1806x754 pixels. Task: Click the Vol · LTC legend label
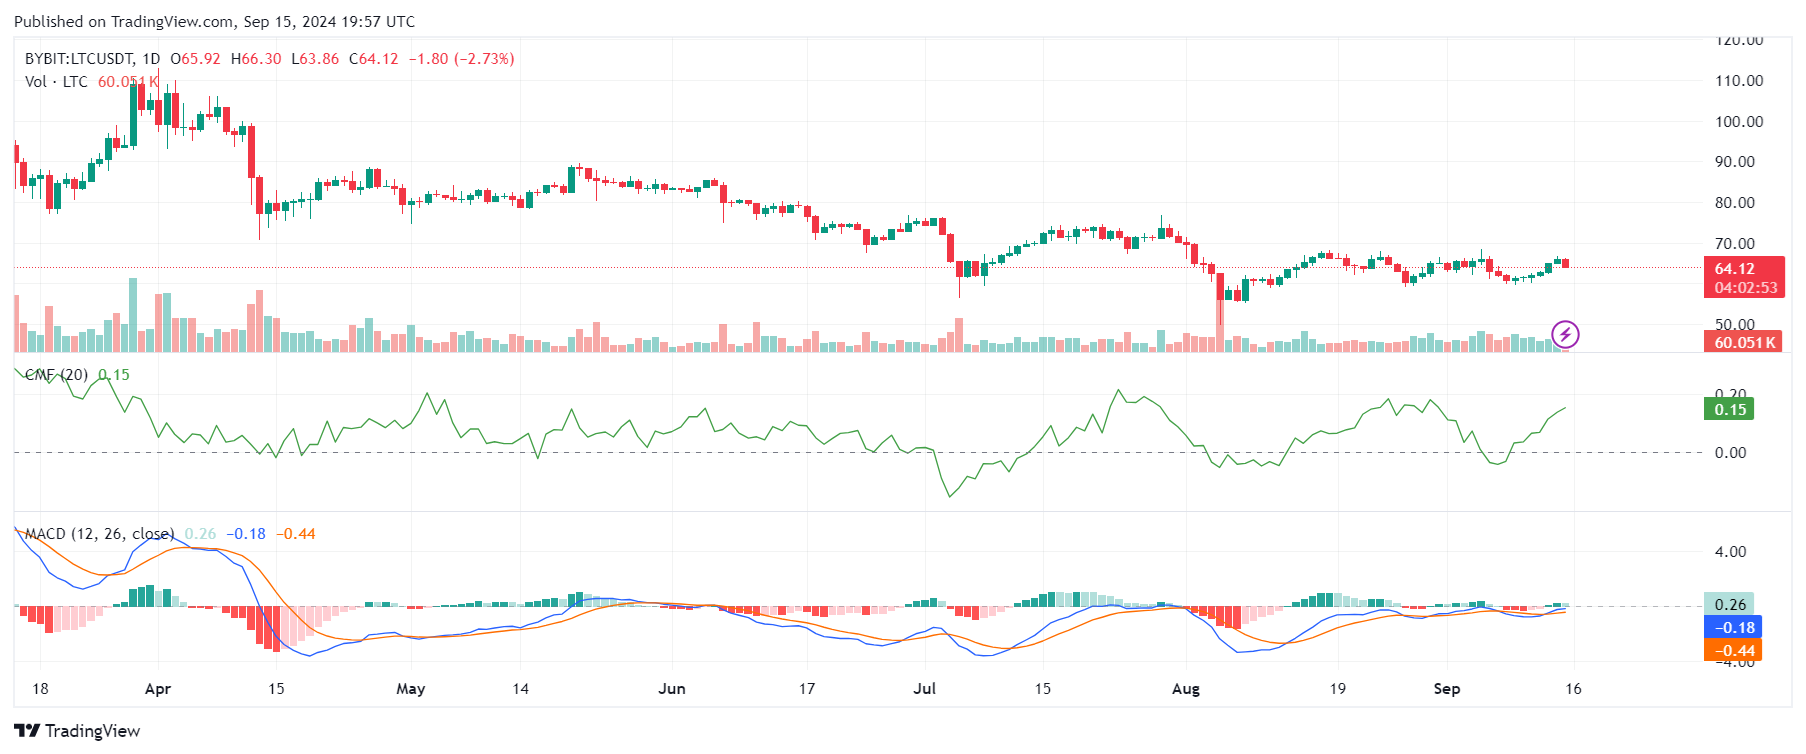[x=56, y=82]
